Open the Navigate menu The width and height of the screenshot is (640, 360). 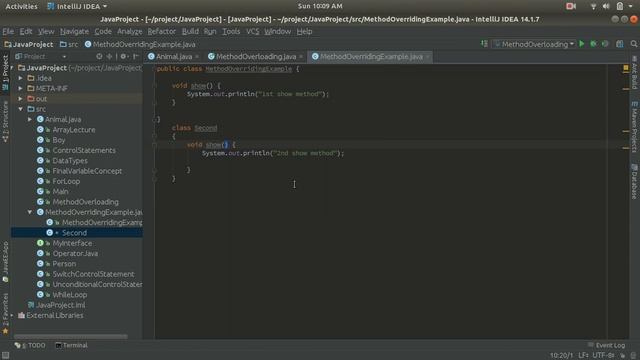point(74,31)
